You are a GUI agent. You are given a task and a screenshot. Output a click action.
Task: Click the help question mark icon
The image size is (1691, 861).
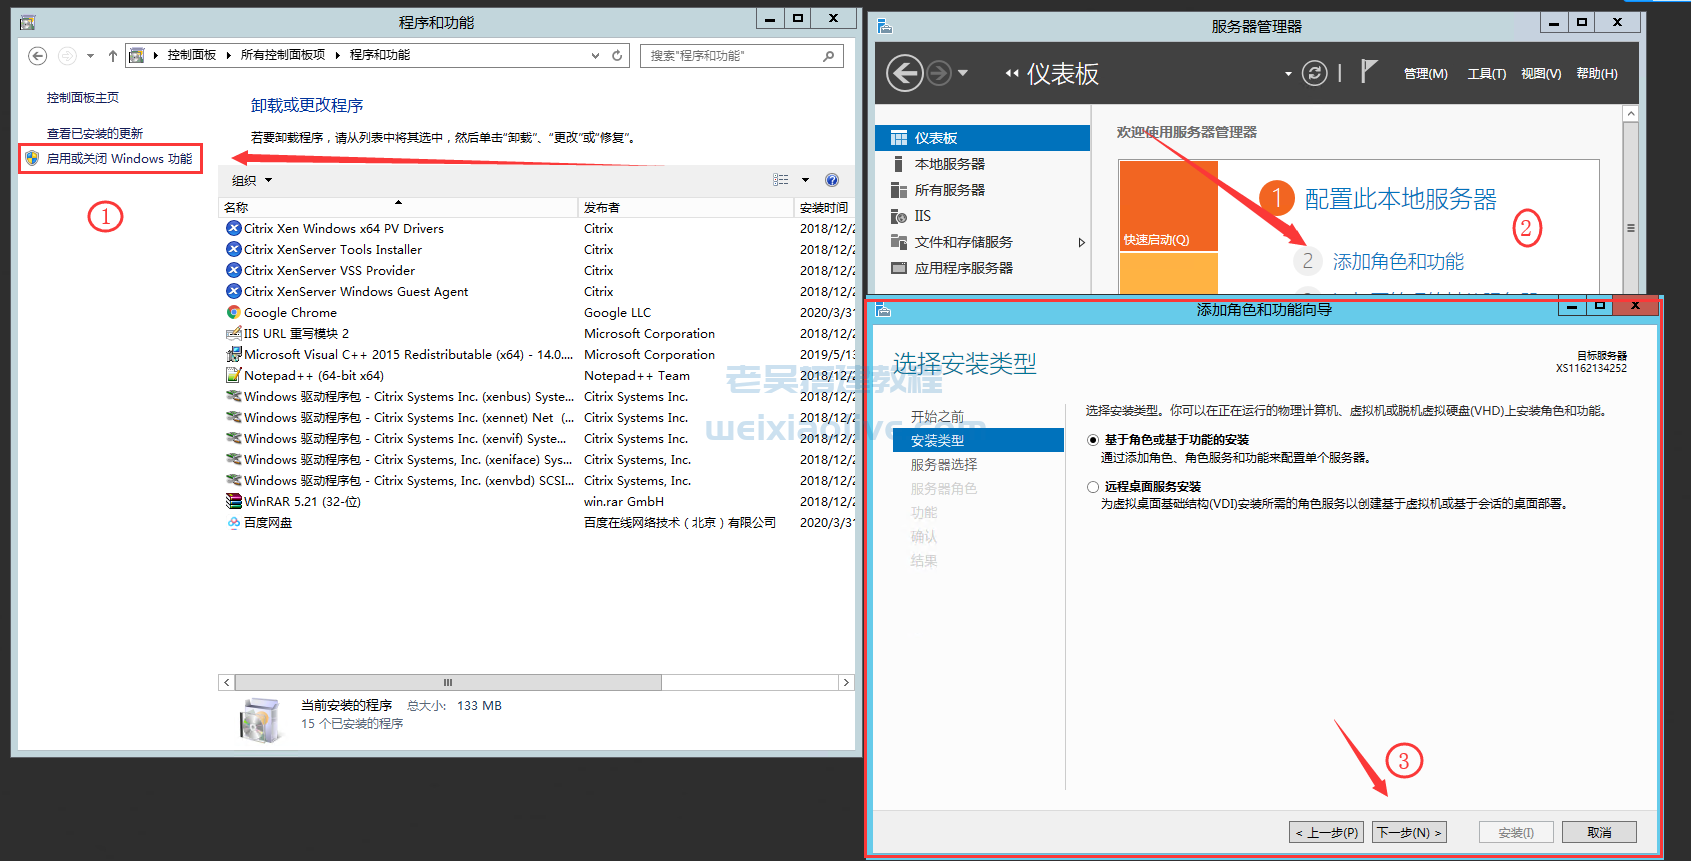832,180
